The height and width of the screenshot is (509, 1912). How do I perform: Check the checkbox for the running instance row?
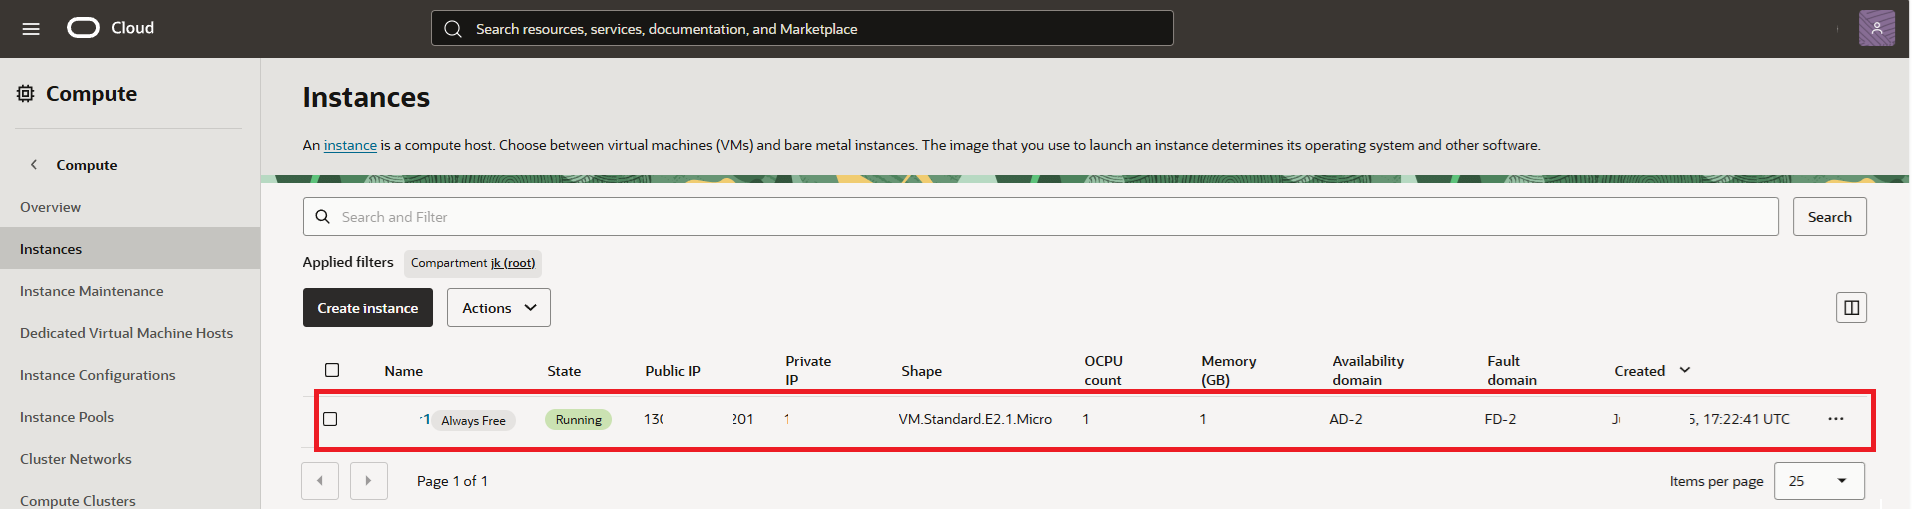tap(330, 419)
